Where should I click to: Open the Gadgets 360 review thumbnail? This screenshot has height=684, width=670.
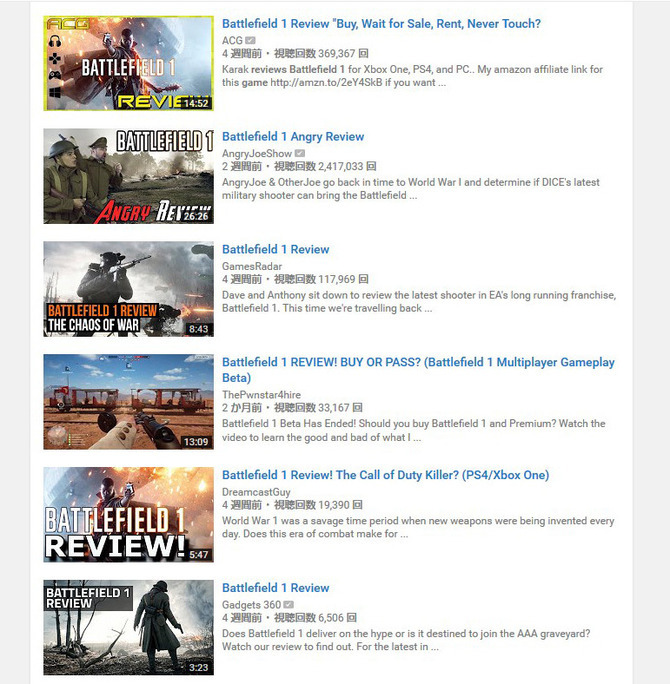128,628
